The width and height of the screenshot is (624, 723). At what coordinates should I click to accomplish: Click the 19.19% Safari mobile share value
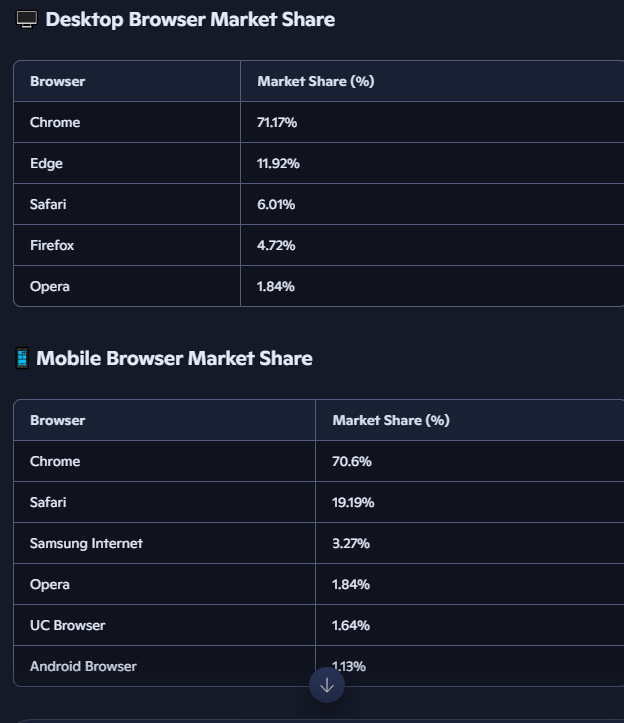[352, 502]
